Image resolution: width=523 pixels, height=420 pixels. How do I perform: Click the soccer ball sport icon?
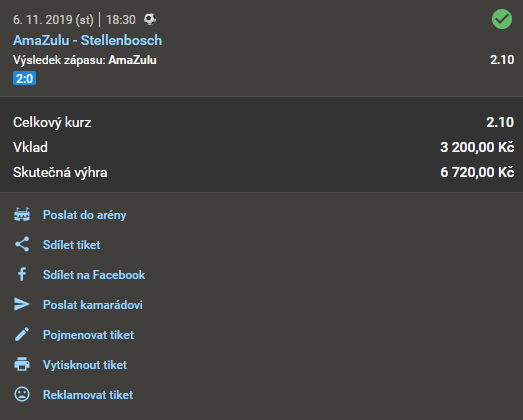click(150, 19)
